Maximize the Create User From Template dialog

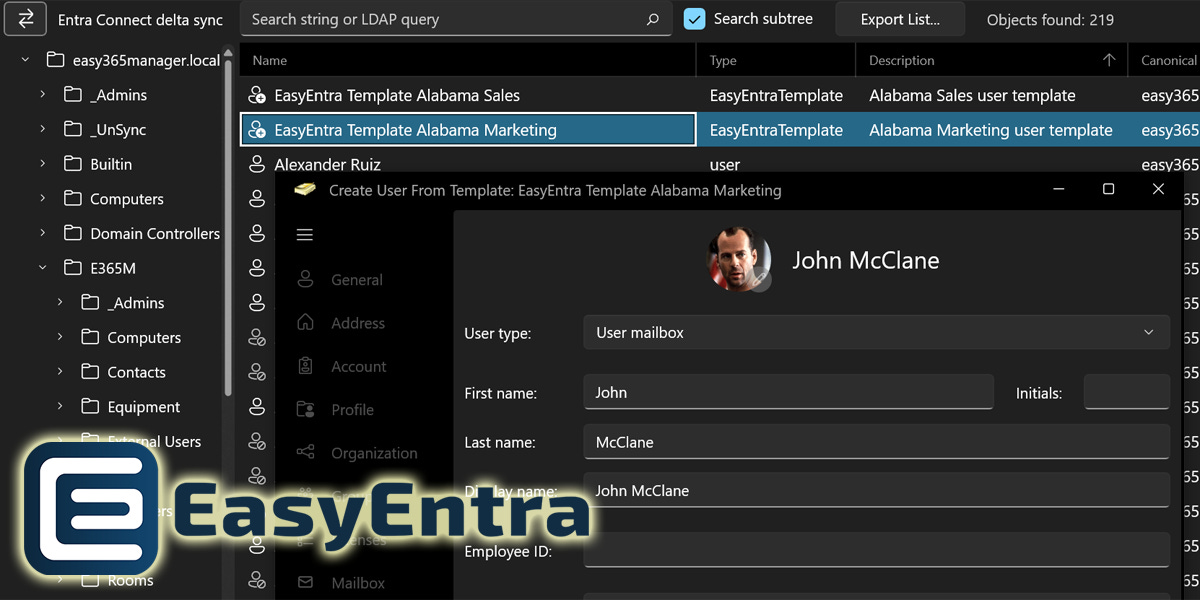click(x=1108, y=189)
